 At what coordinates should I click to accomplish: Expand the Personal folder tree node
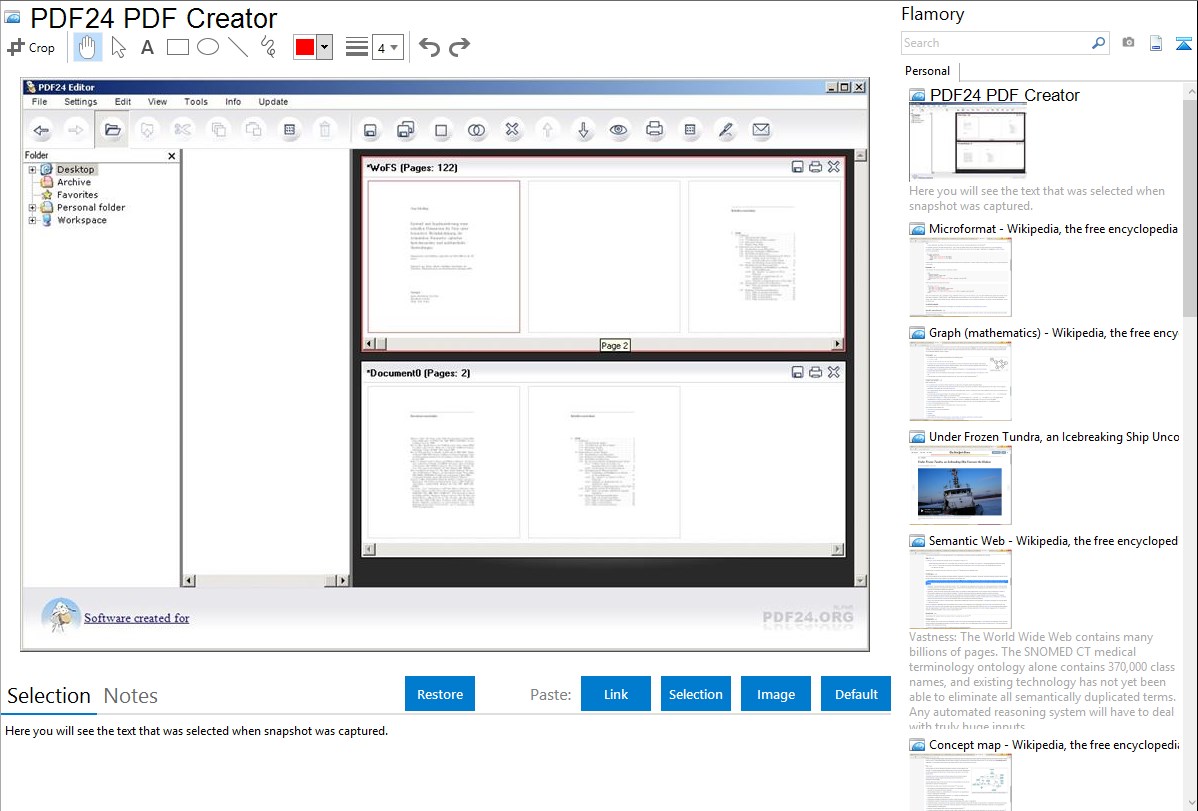pos(32,207)
